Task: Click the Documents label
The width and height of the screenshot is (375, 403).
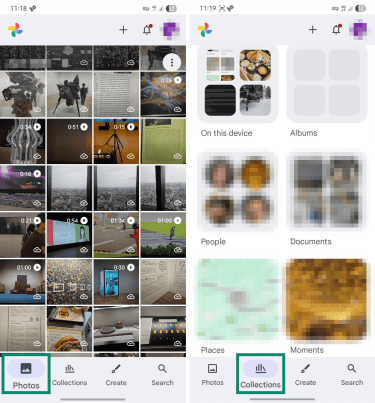Action: pyautogui.click(x=311, y=241)
